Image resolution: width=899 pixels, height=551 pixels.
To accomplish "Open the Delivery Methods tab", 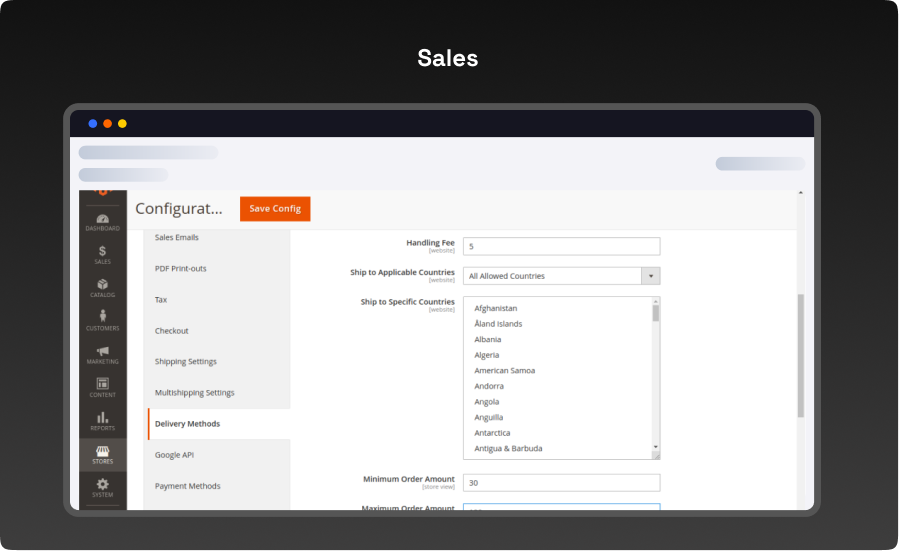I will (188, 424).
